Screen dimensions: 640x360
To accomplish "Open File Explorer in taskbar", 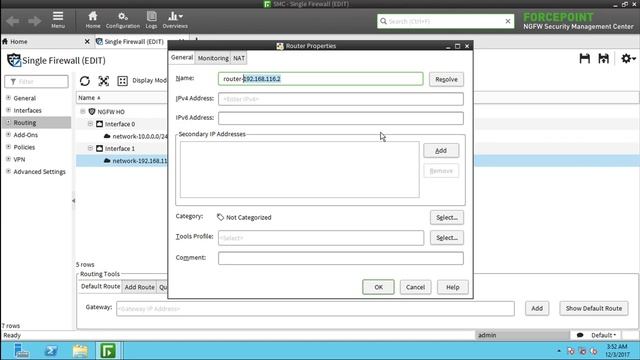I will [80, 351].
